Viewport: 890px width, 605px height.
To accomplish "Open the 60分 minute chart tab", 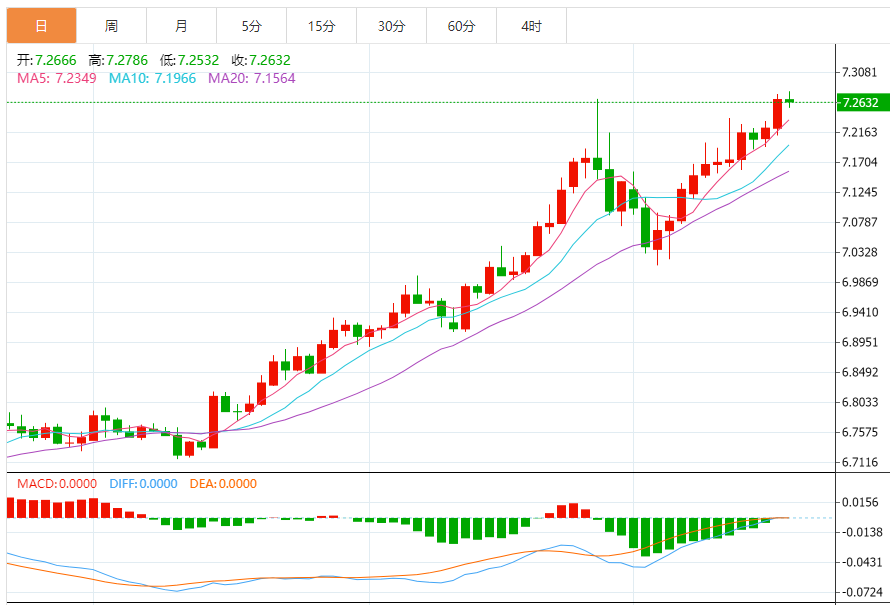I will (x=461, y=26).
